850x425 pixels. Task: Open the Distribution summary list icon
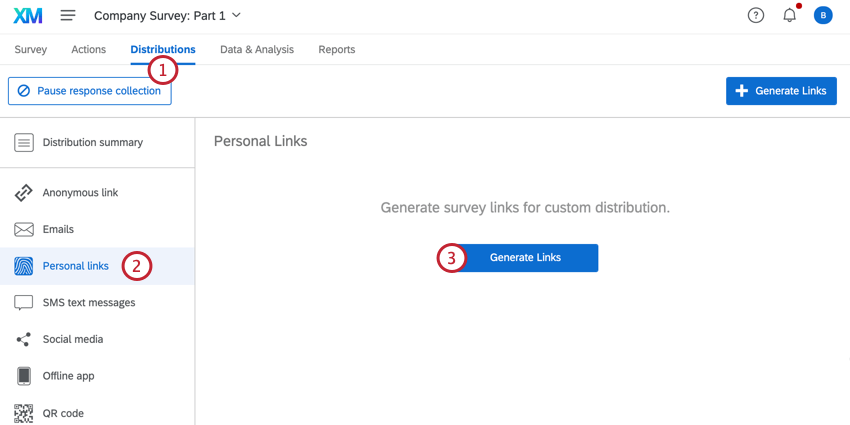point(24,143)
